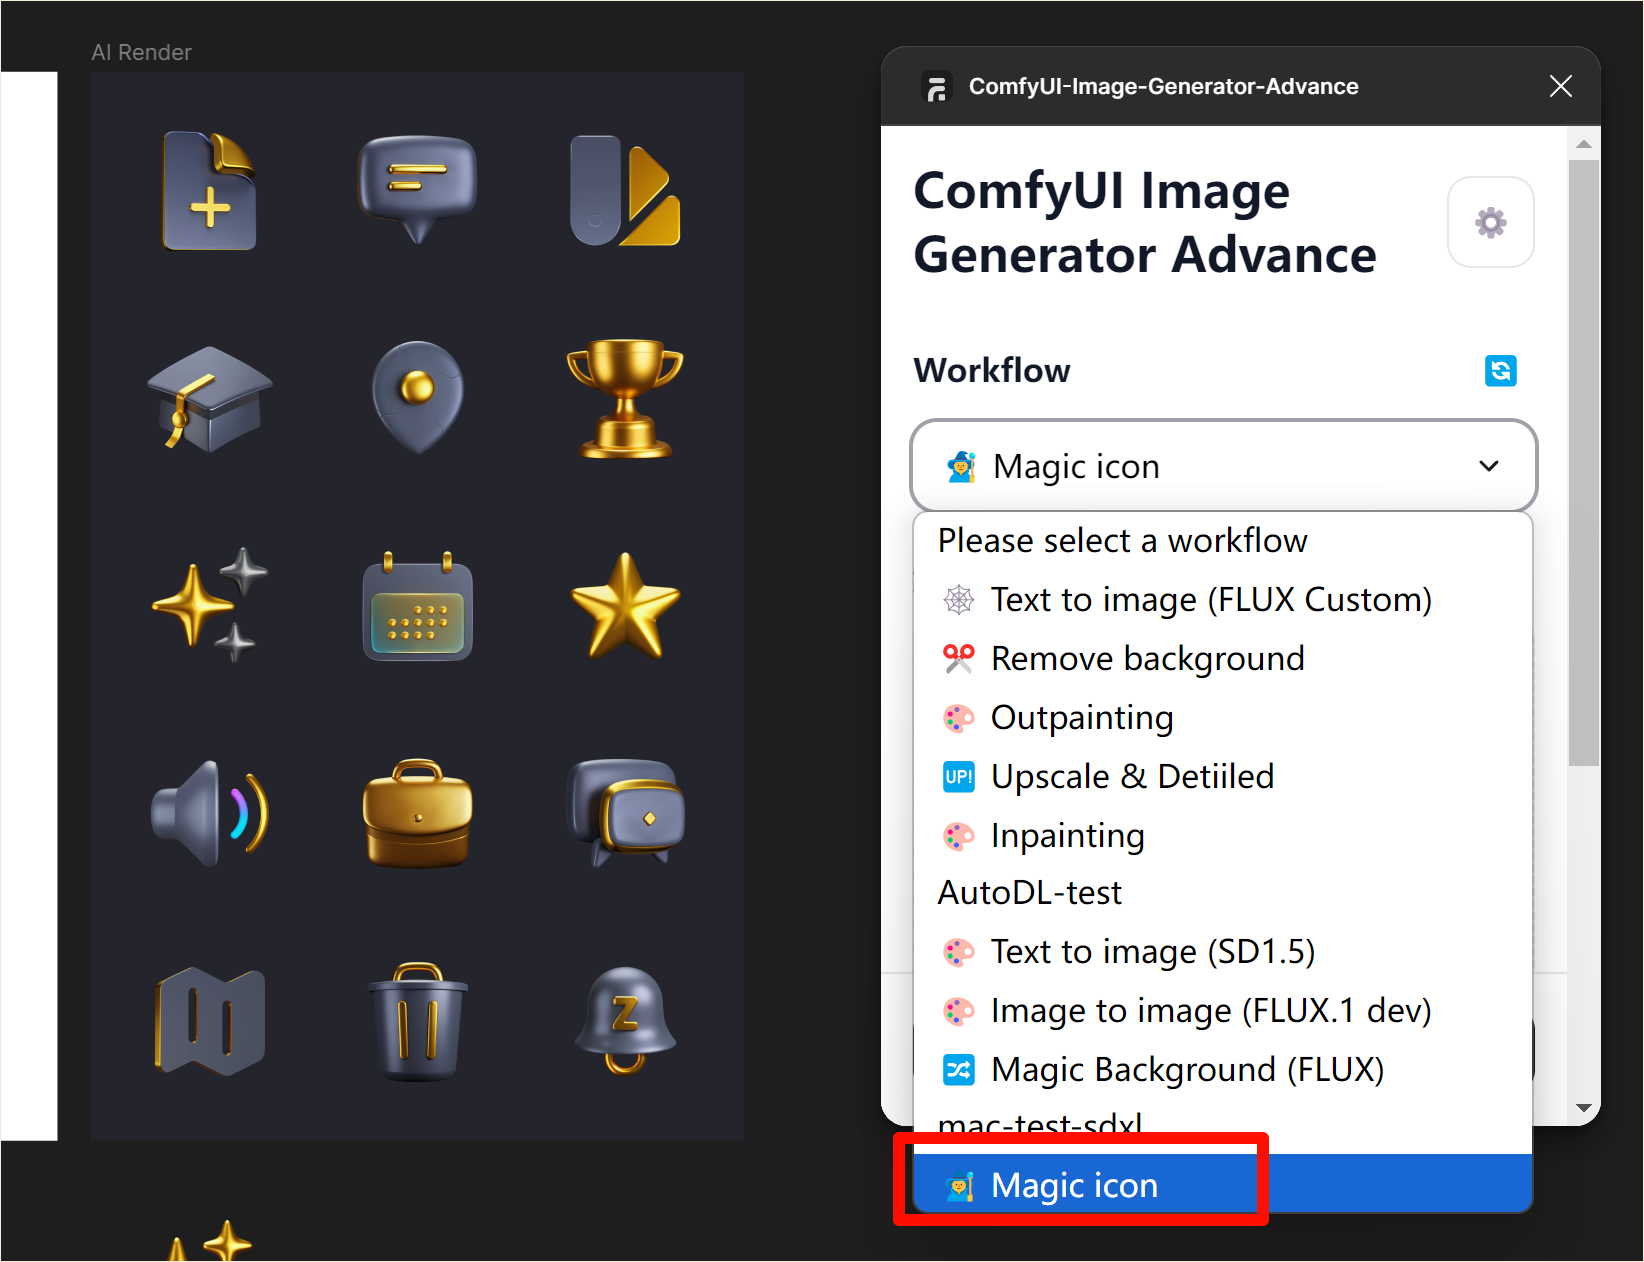1644x1262 pixels.
Task: Select the Remove background workflow
Action: pos(1223,658)
